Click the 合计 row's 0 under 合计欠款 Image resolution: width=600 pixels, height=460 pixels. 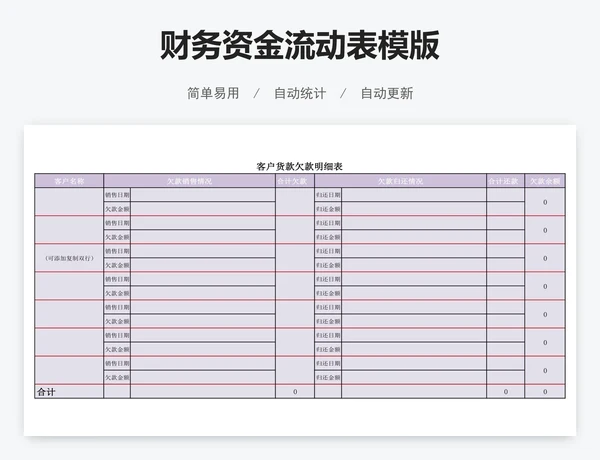(295, 391)
